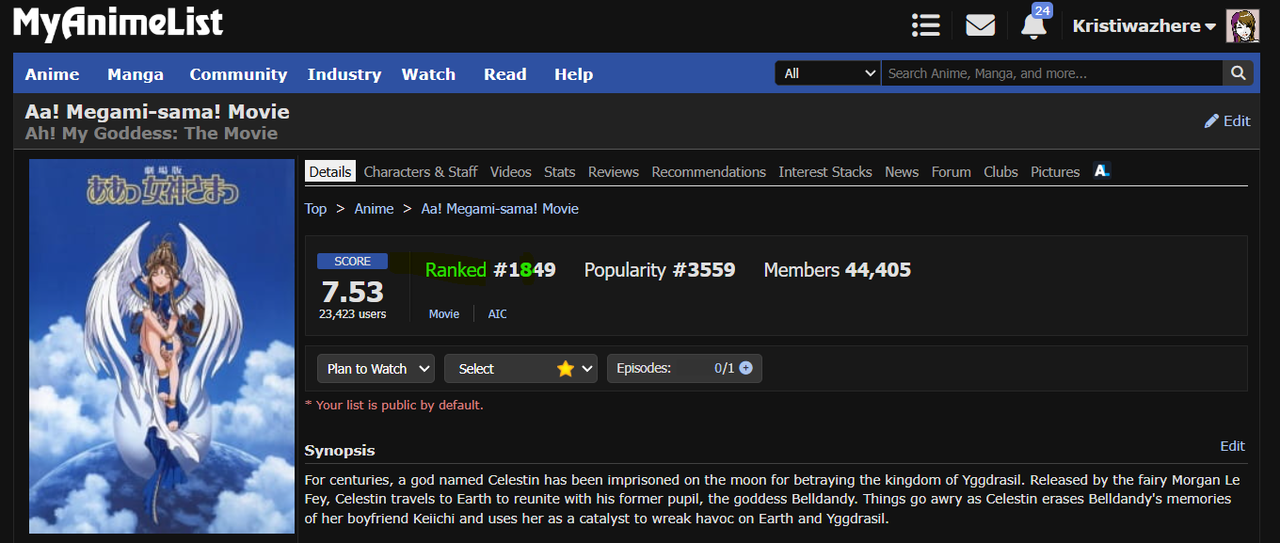Click the search magnifier button
The image size is (1280, 543).
pos(1238,73)
